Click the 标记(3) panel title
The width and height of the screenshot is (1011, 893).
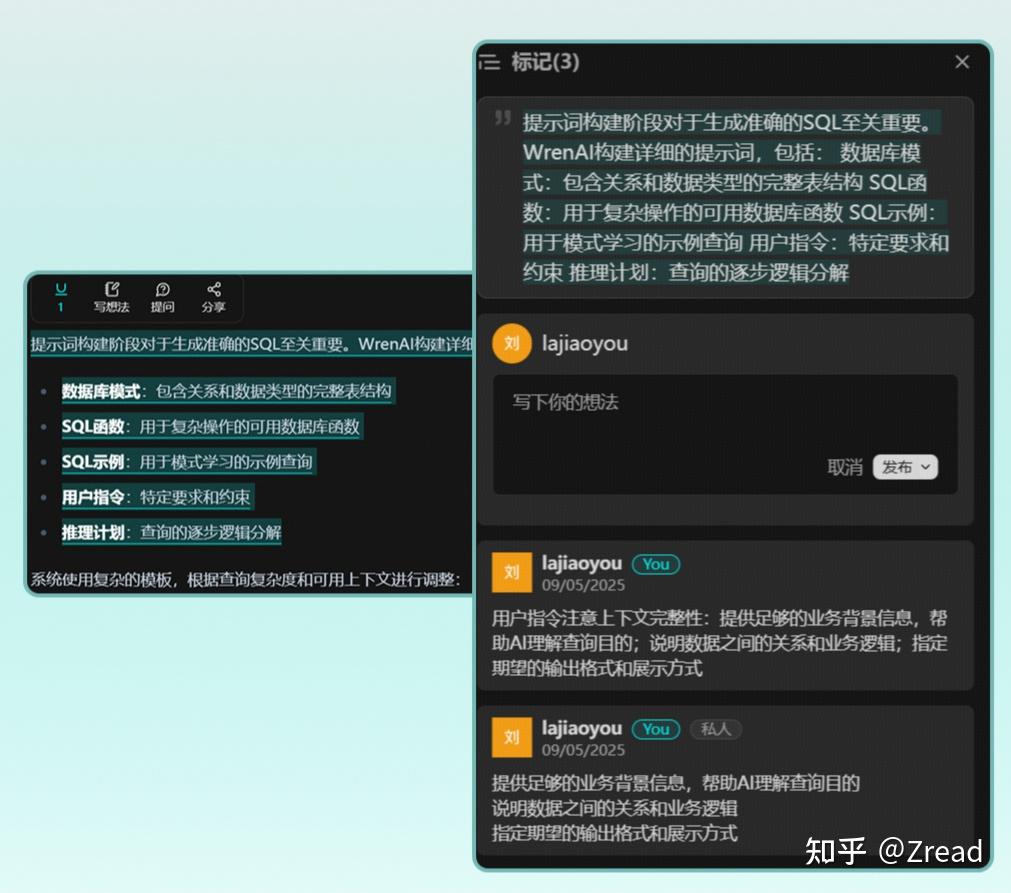click(545, 62)
